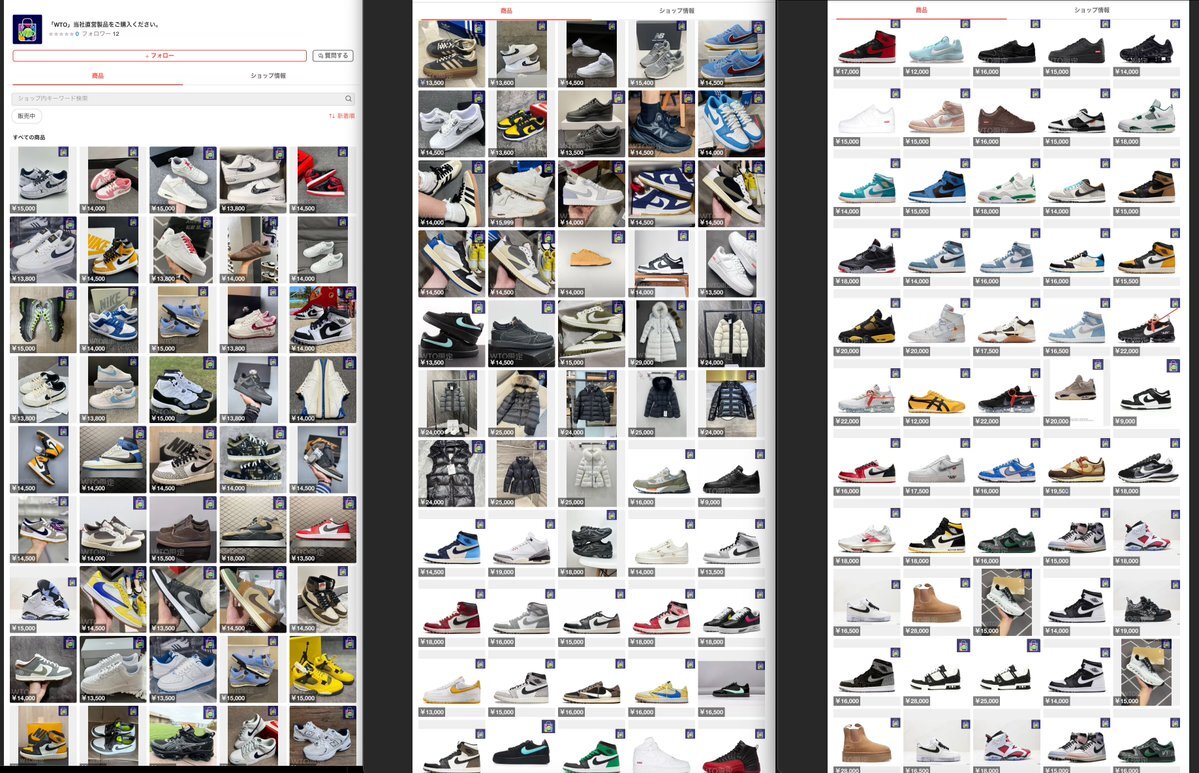Select the 商品 tab in the right panel
Viewport: 1199px width, 773px height.
921,10
